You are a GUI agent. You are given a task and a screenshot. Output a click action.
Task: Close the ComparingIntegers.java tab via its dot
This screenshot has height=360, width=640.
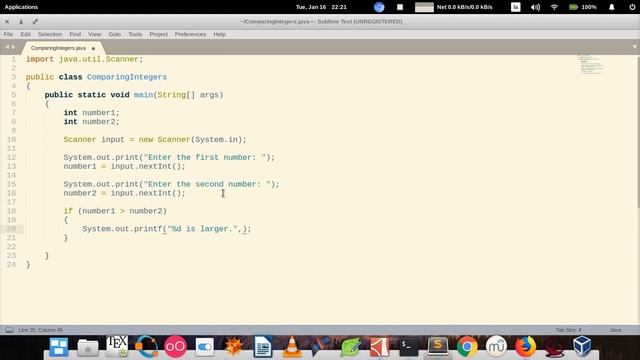[x=93, y=48]
